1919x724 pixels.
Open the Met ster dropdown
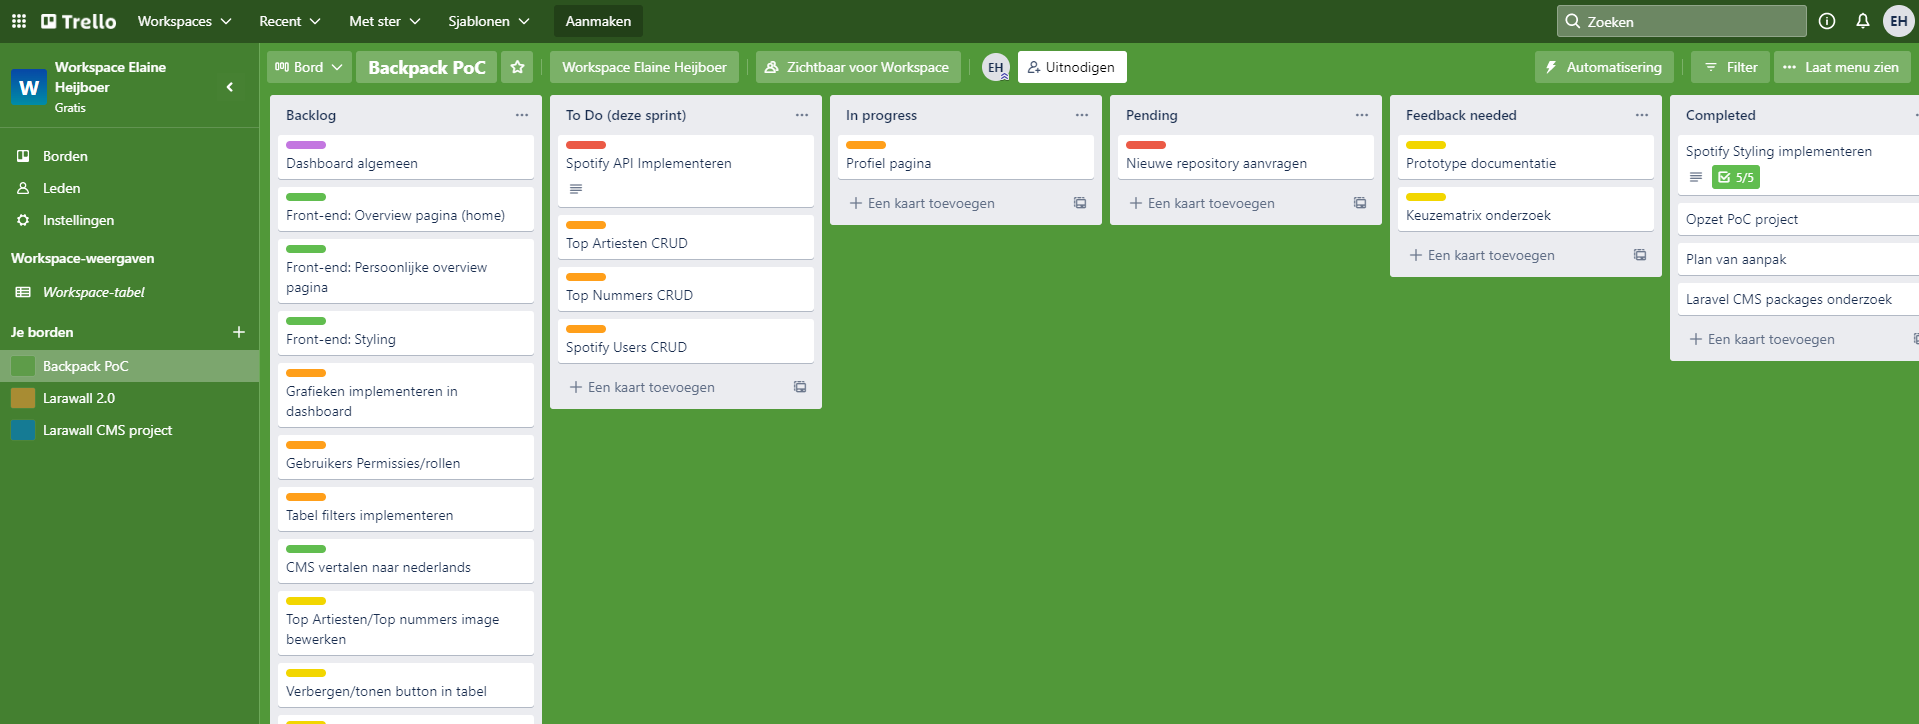(x=385, y=21)
